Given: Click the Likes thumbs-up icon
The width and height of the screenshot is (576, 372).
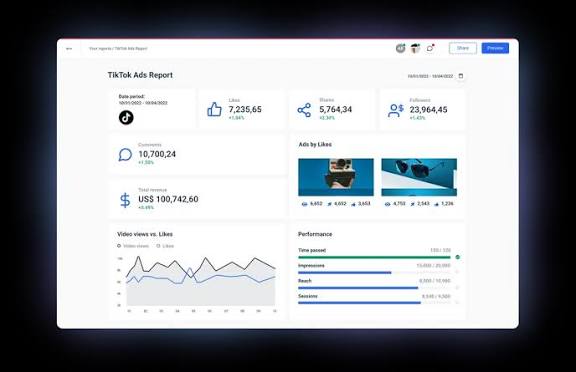Looking at the screenshot, I should pos(215,109).
